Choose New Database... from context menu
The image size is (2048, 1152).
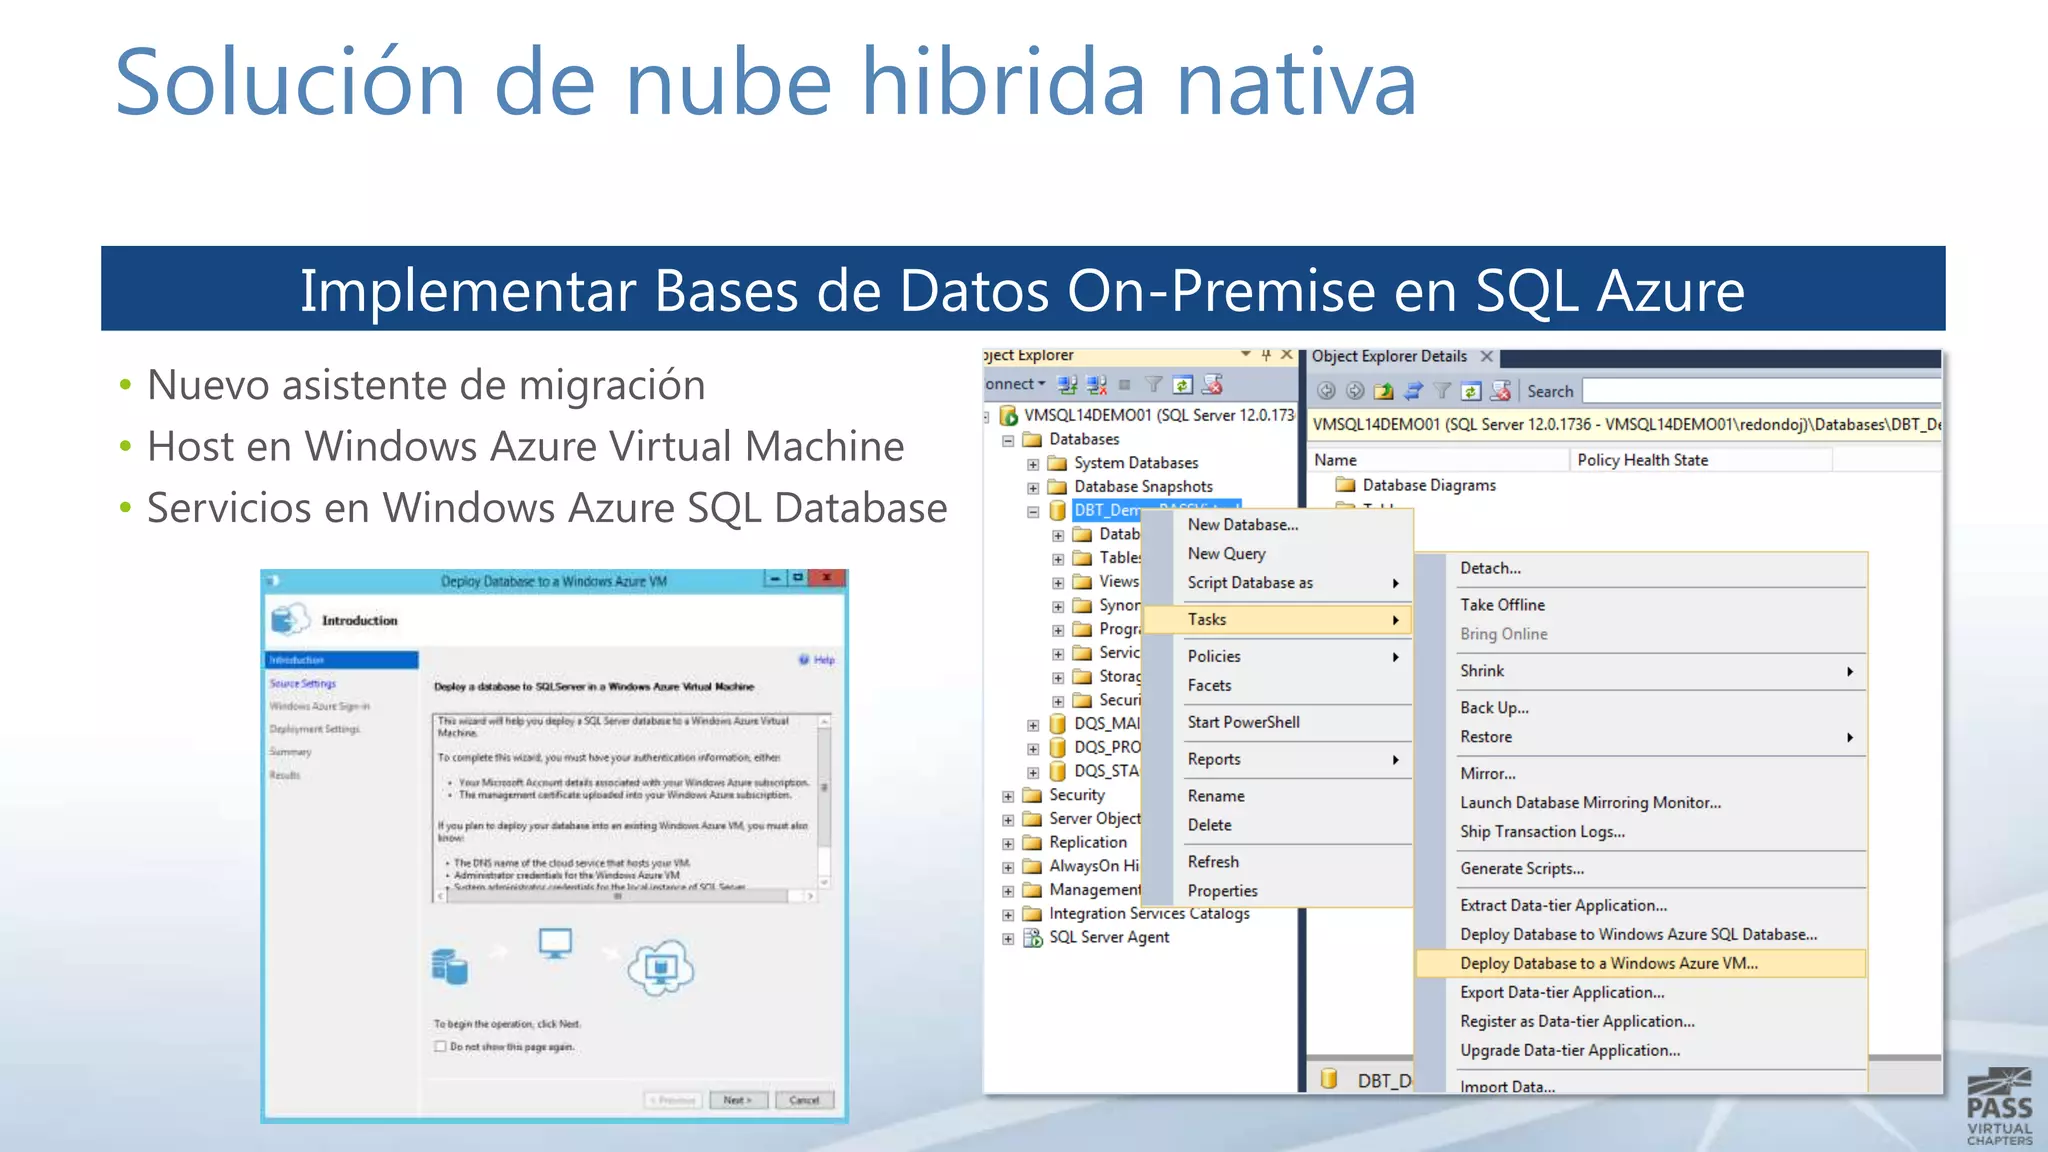pyautogui.click(x=1278, y=524)
